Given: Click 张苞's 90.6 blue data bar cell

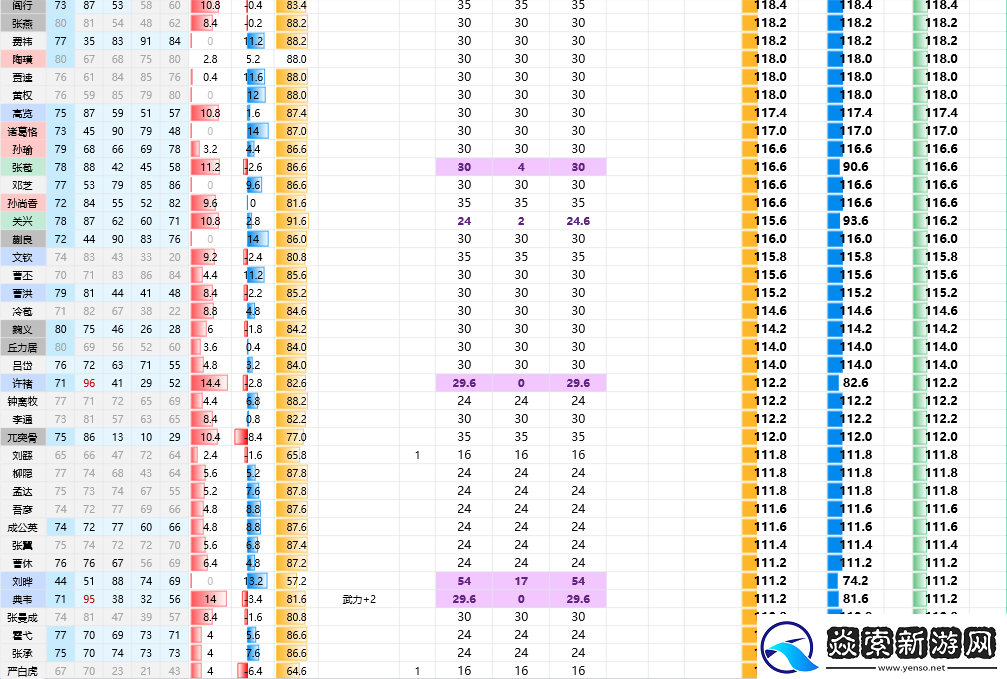Looking at the screenshot, I should (855, 167).
